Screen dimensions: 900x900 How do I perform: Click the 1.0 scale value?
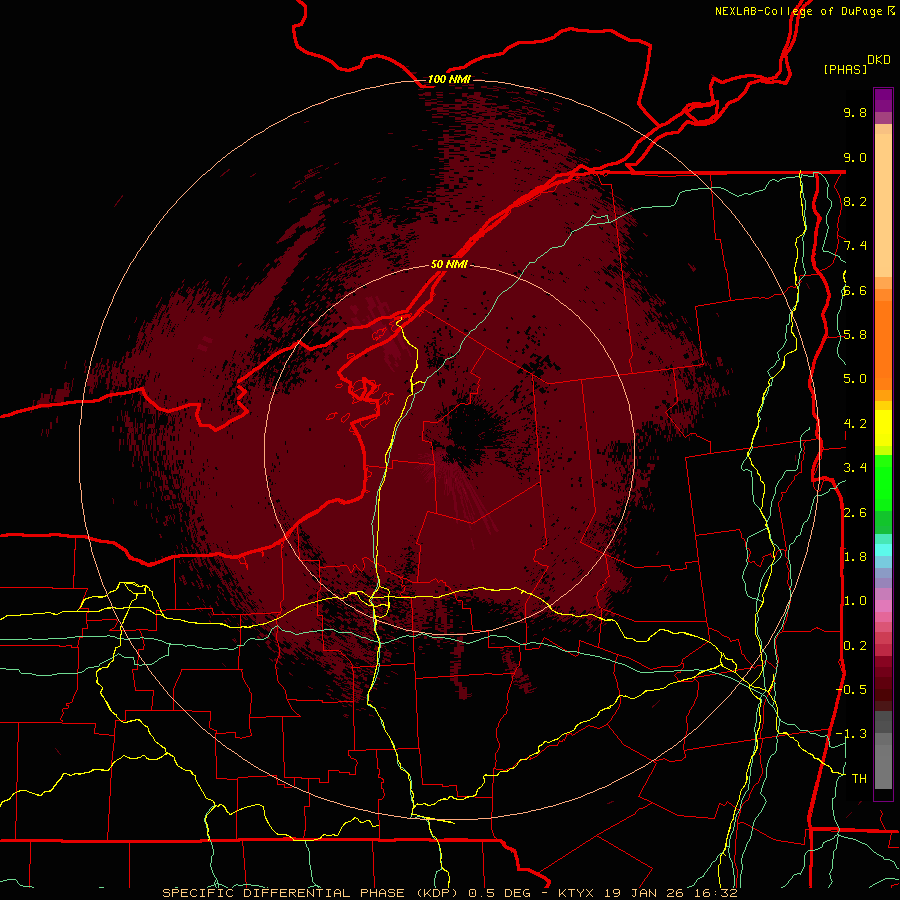click(x=855, y=601)
